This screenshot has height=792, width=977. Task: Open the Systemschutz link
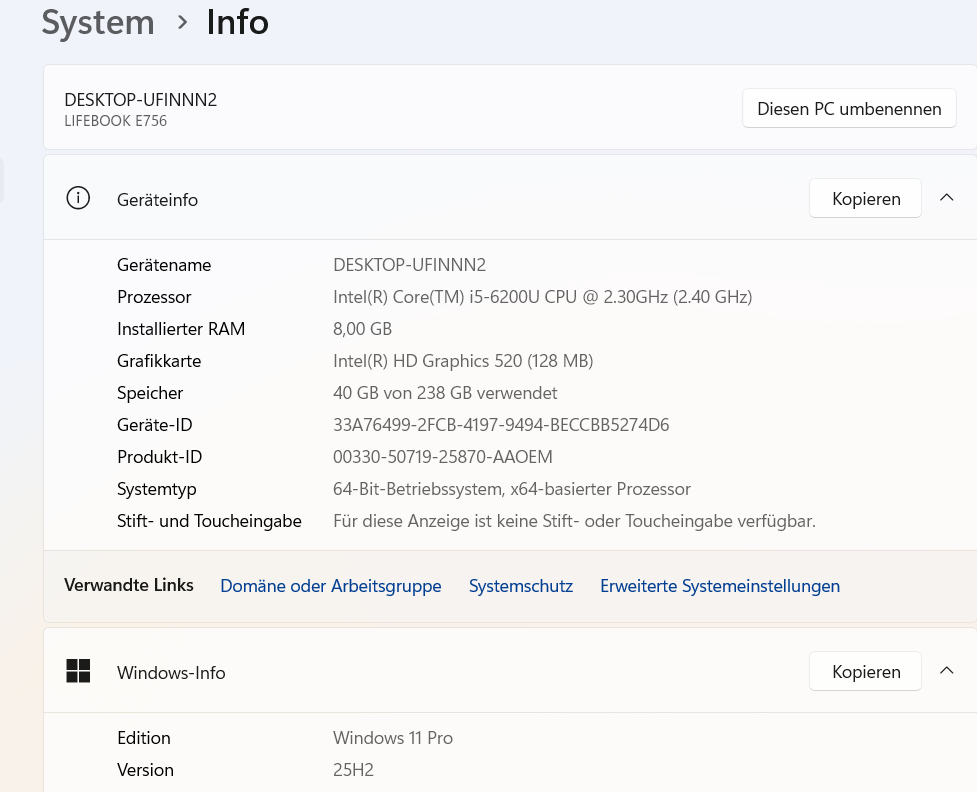(521, 586)
